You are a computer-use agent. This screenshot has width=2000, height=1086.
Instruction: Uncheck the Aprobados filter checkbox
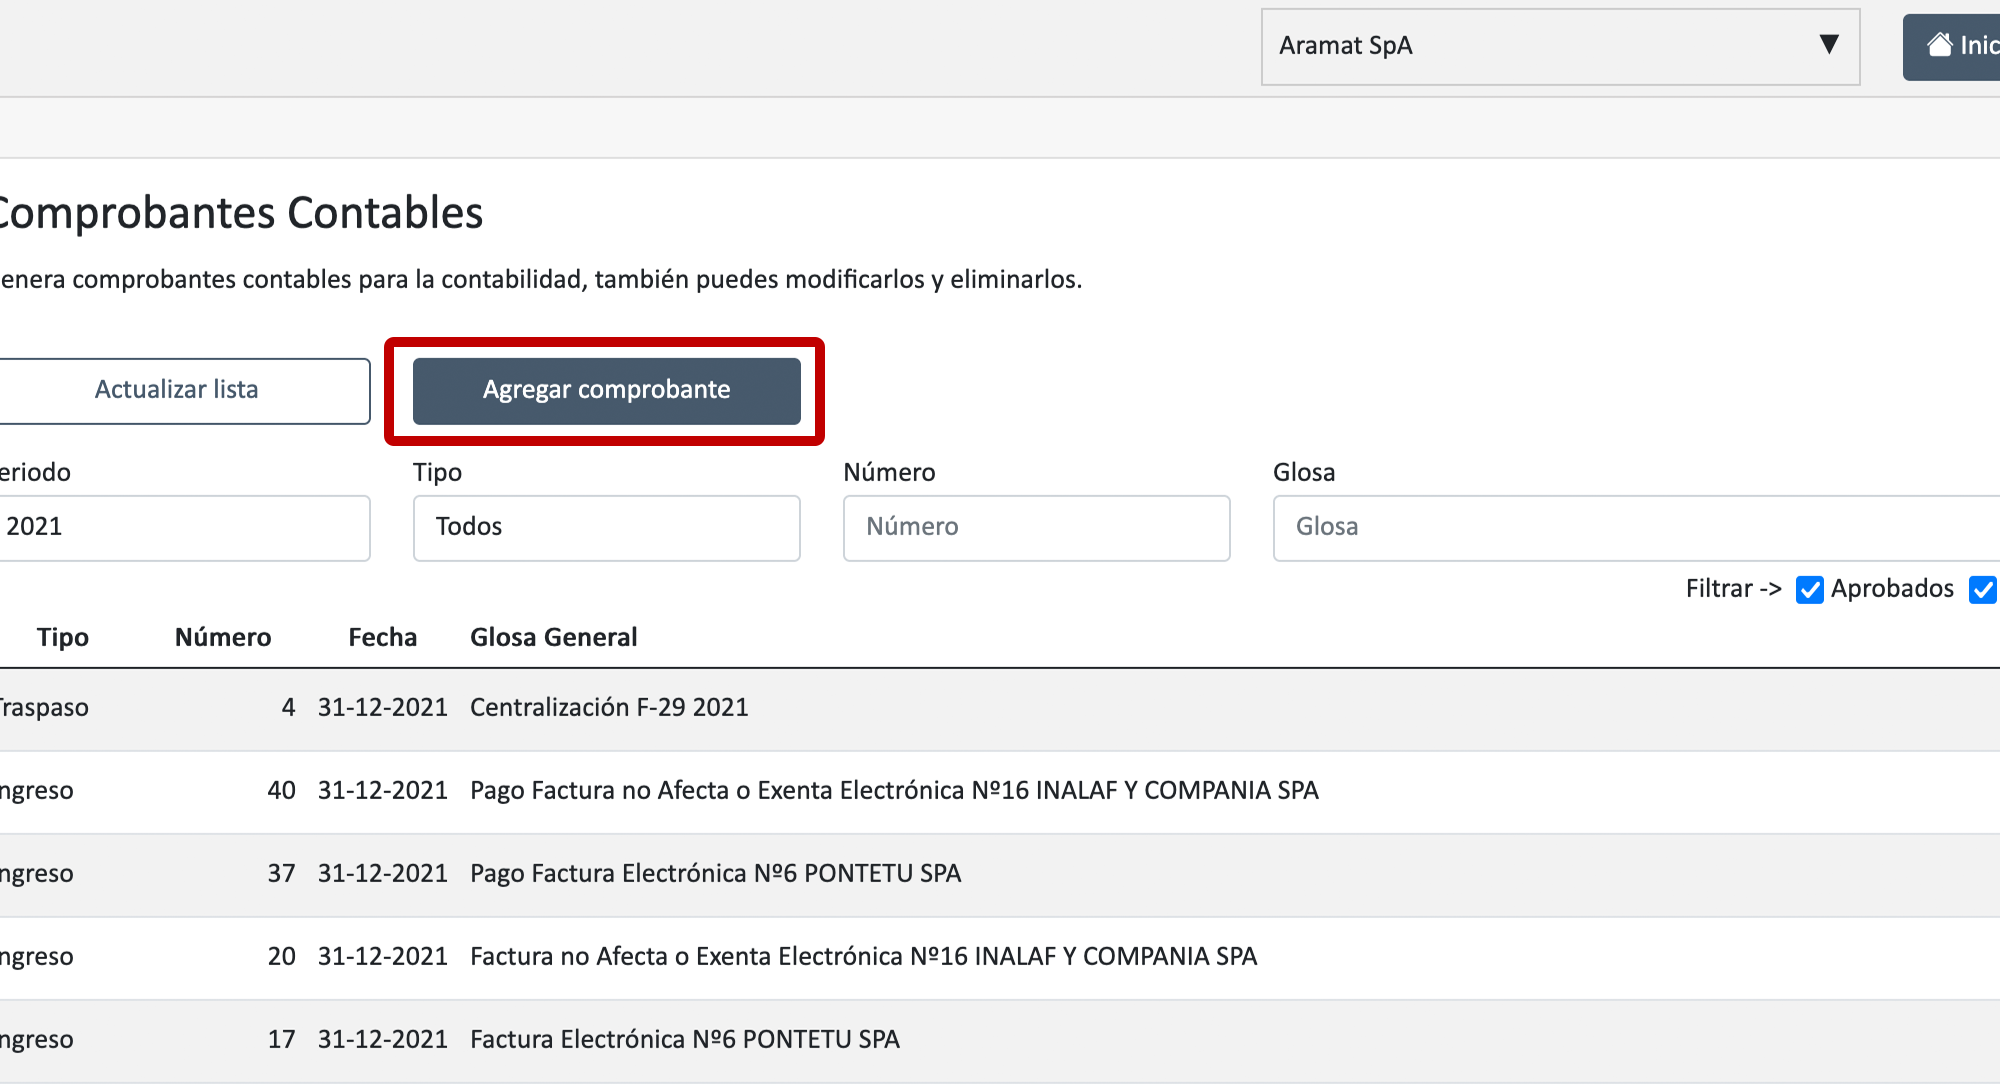(1809, 589)
